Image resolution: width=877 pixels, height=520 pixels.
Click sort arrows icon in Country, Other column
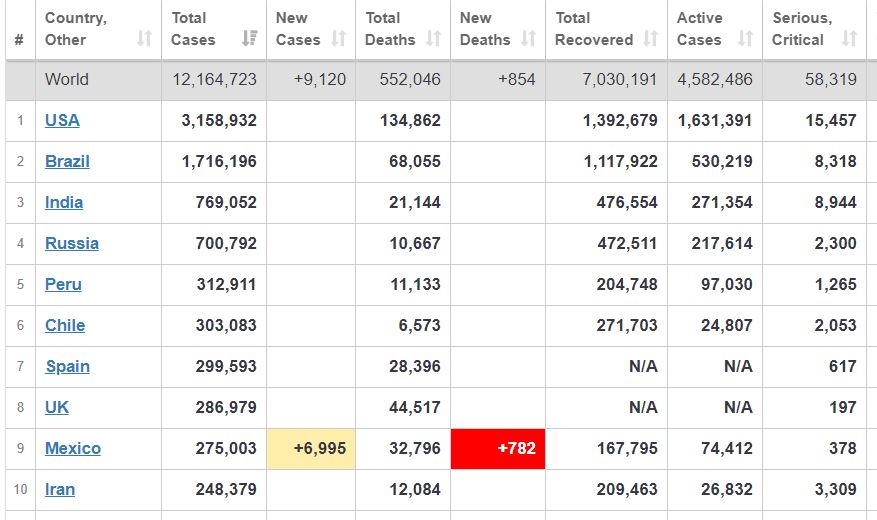pyautogui.click(x=145, y=39)
